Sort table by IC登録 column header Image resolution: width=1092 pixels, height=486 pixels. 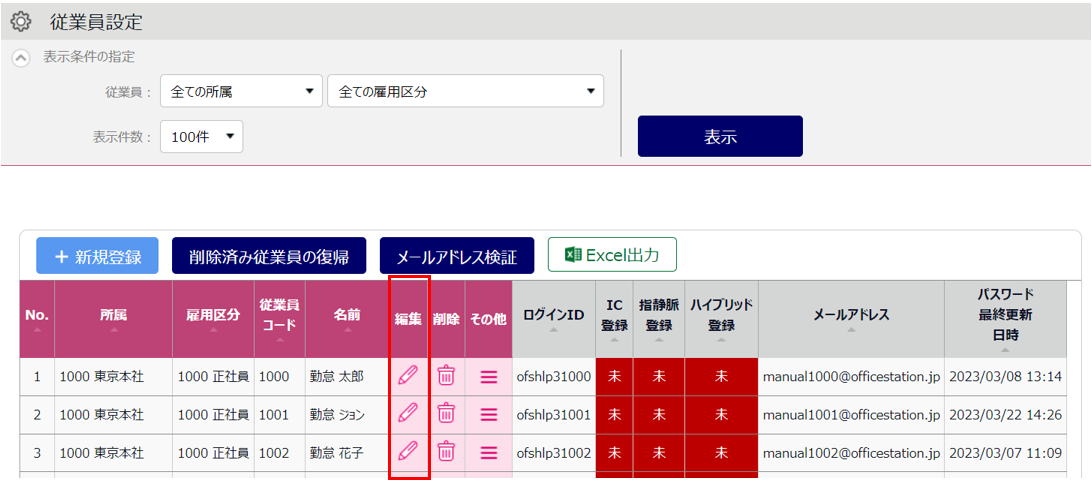point(614,319)
